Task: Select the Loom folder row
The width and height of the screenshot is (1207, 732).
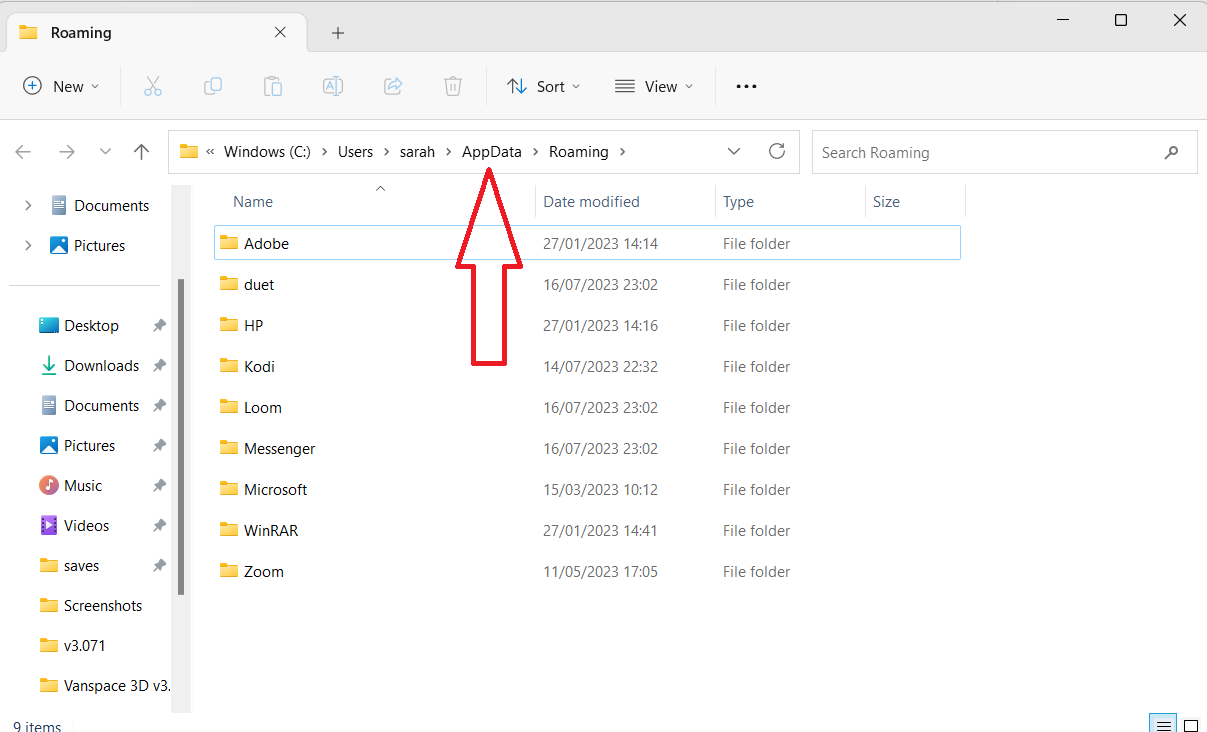Action: pyautogui.click(x=588, y=407)
